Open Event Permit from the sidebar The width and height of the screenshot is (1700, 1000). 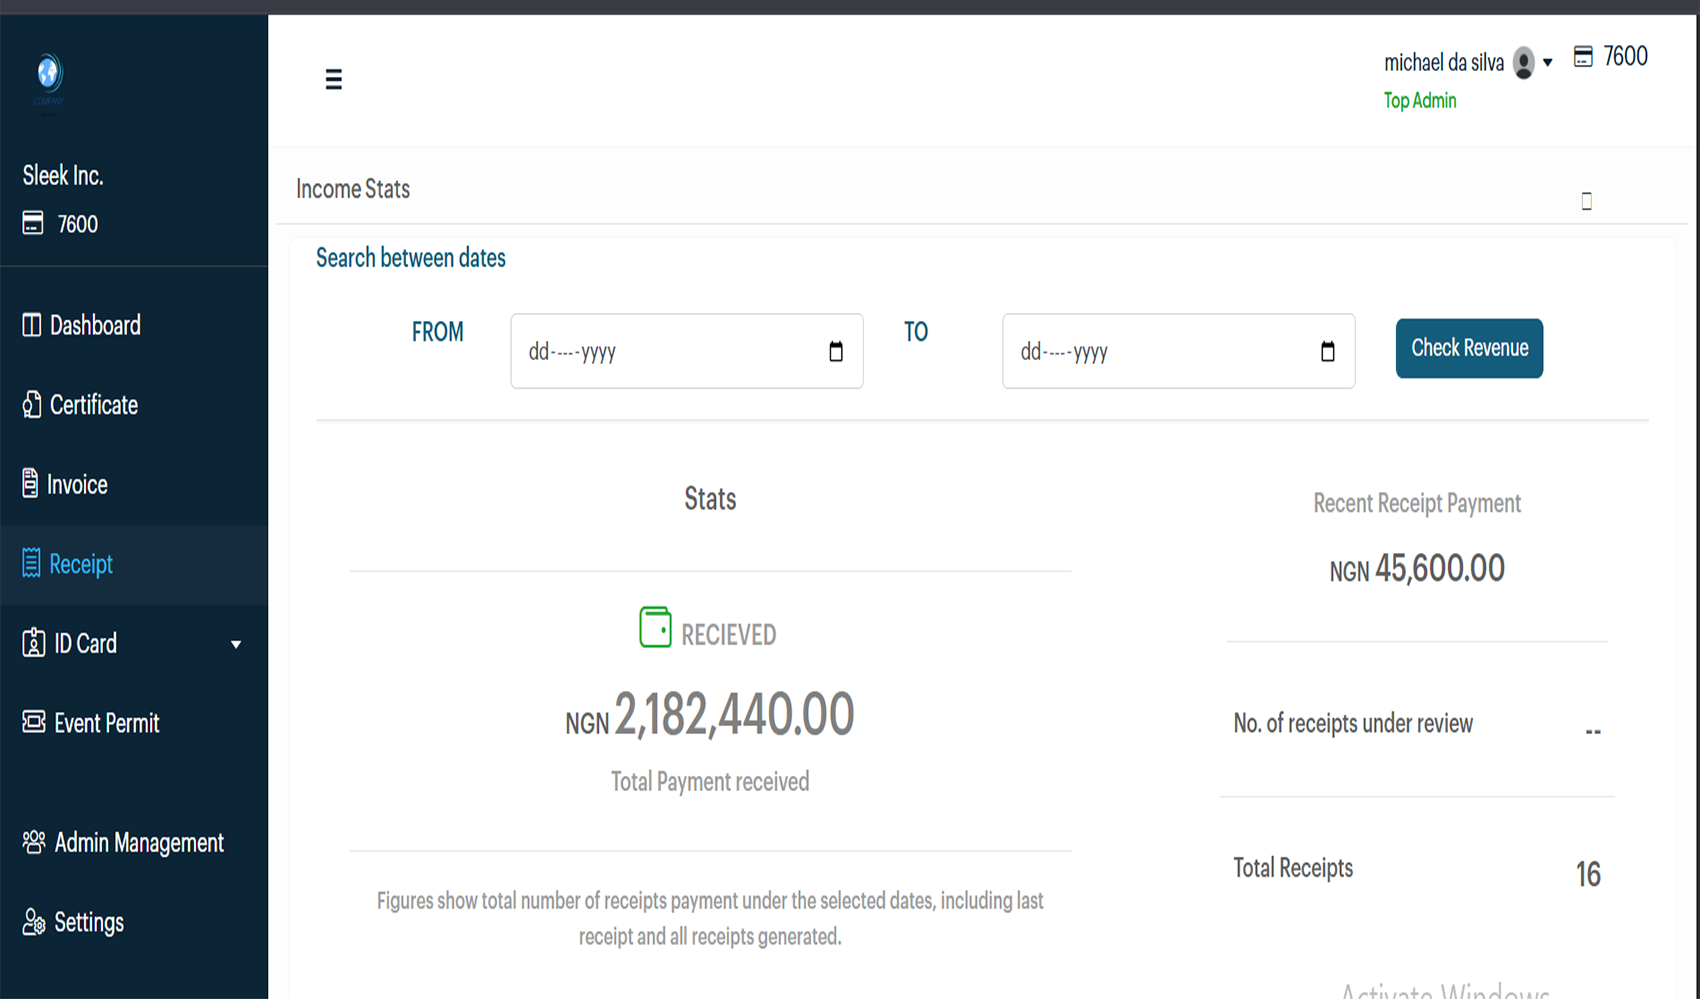click(x=106, y=723)
